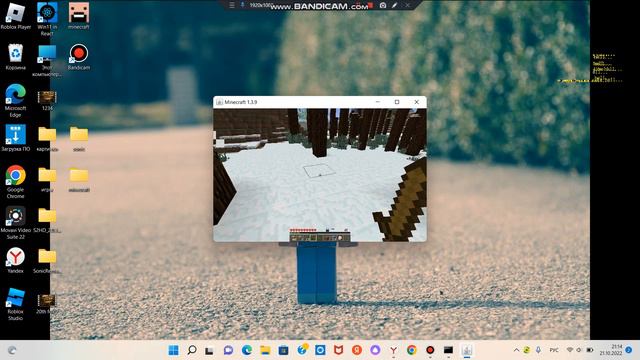640x360 pixels.
Task: Open the игры folder on the desktop
Action: click(x=47, y=179)
